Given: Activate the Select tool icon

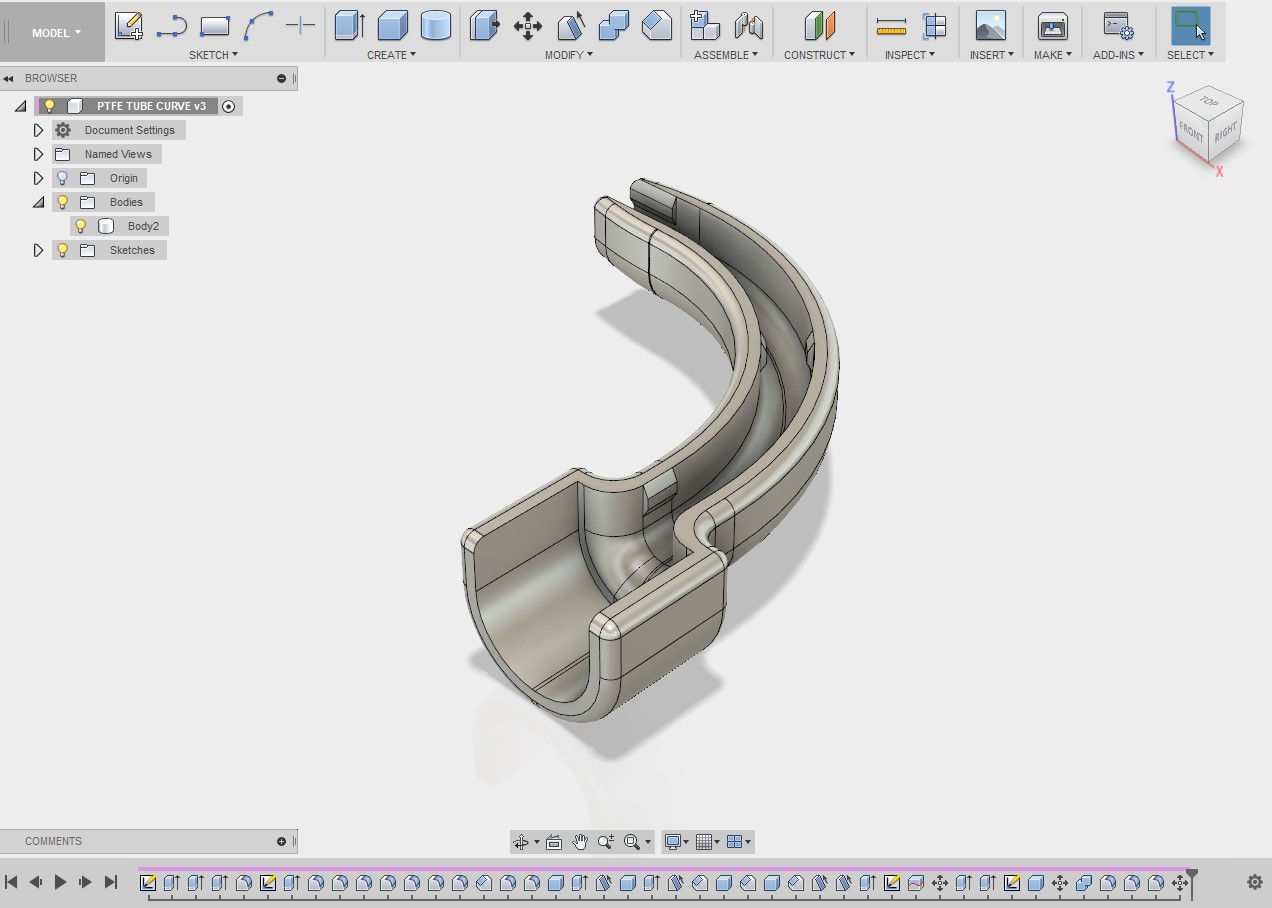Looking at the screenshot, I should [x=1190, y=26].
